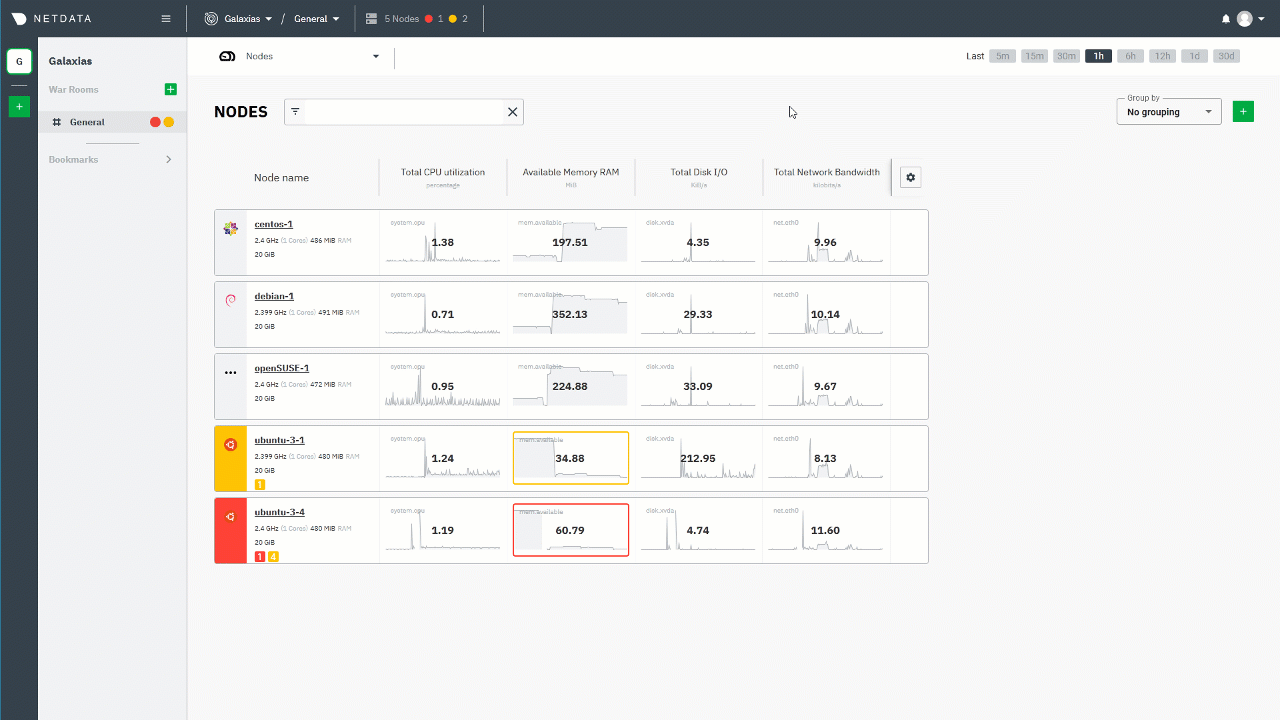Click the ubuntu-3-4 Ubuntu icon
This screenshot has width=1280, height=720.
[231, 517]
